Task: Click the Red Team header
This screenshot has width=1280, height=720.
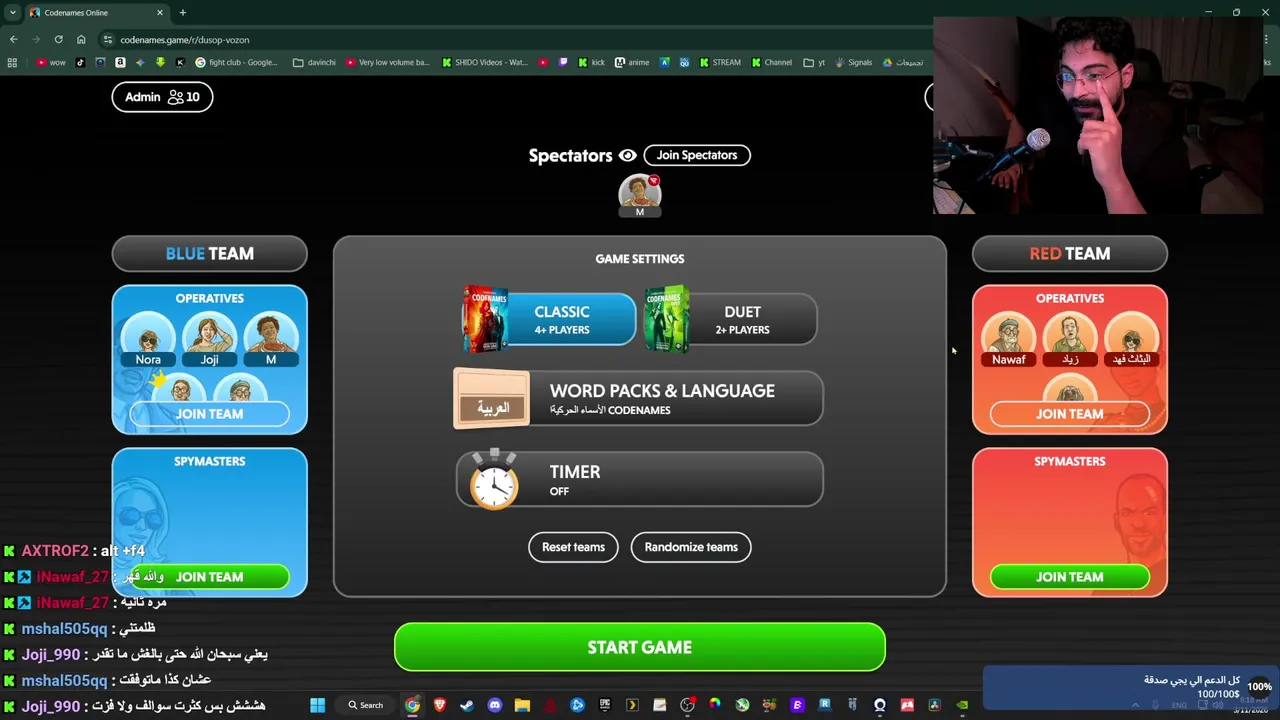Action: [x=1069, y=254]
